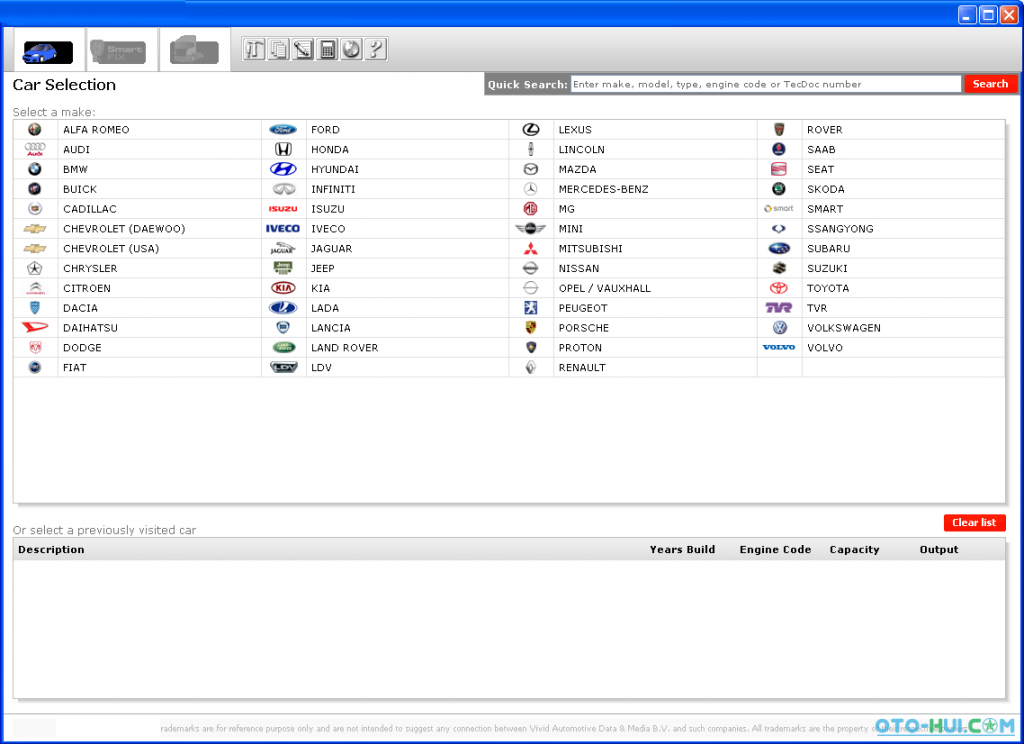1024x744 pixels.
Task: Choose the Audi rings logo
Action: (x=35, y=150)
